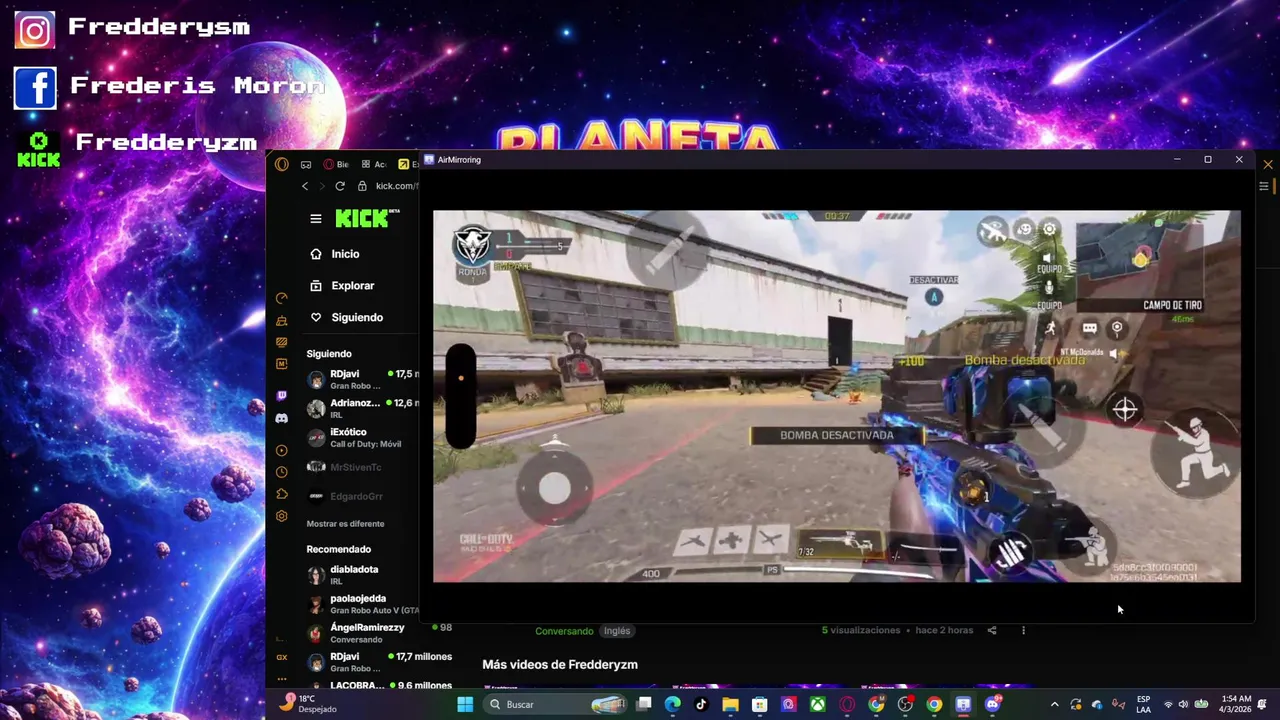Open Xbox app from the taskbar
Viewport: 1280px width, 720px height.
point(817,704)
